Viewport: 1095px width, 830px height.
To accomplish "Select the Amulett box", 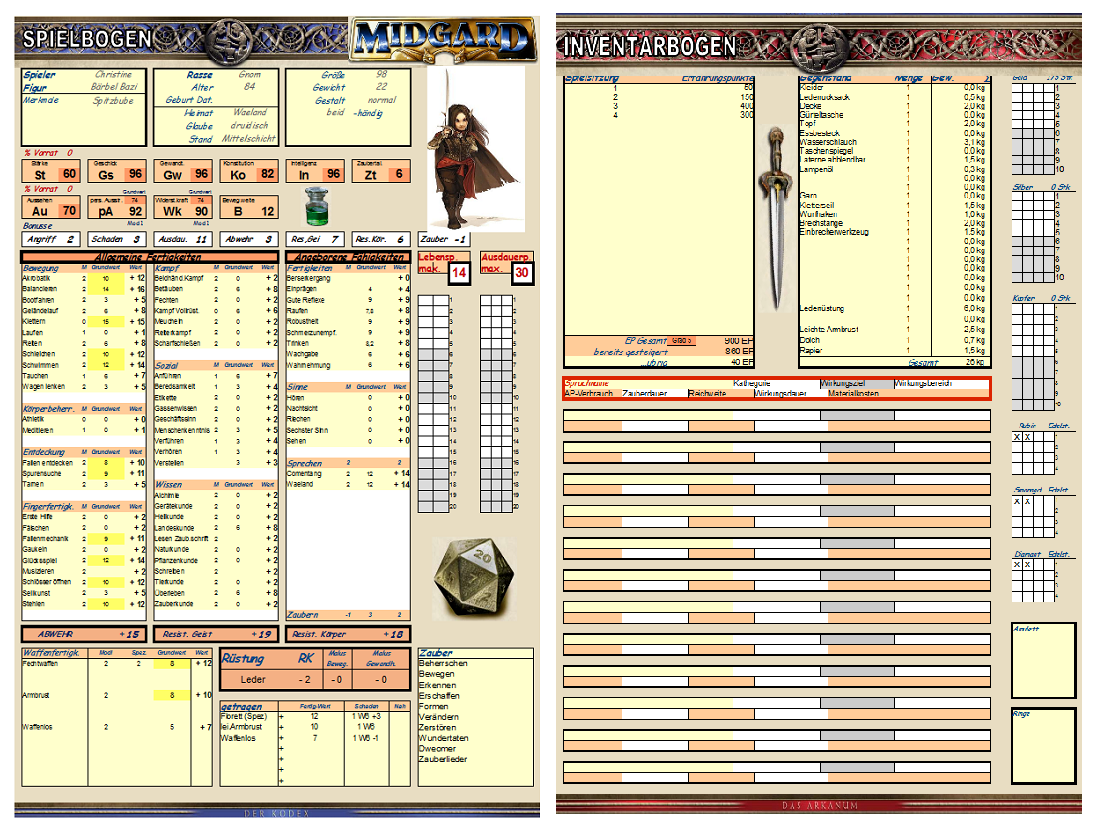I will click(1043, 660).
